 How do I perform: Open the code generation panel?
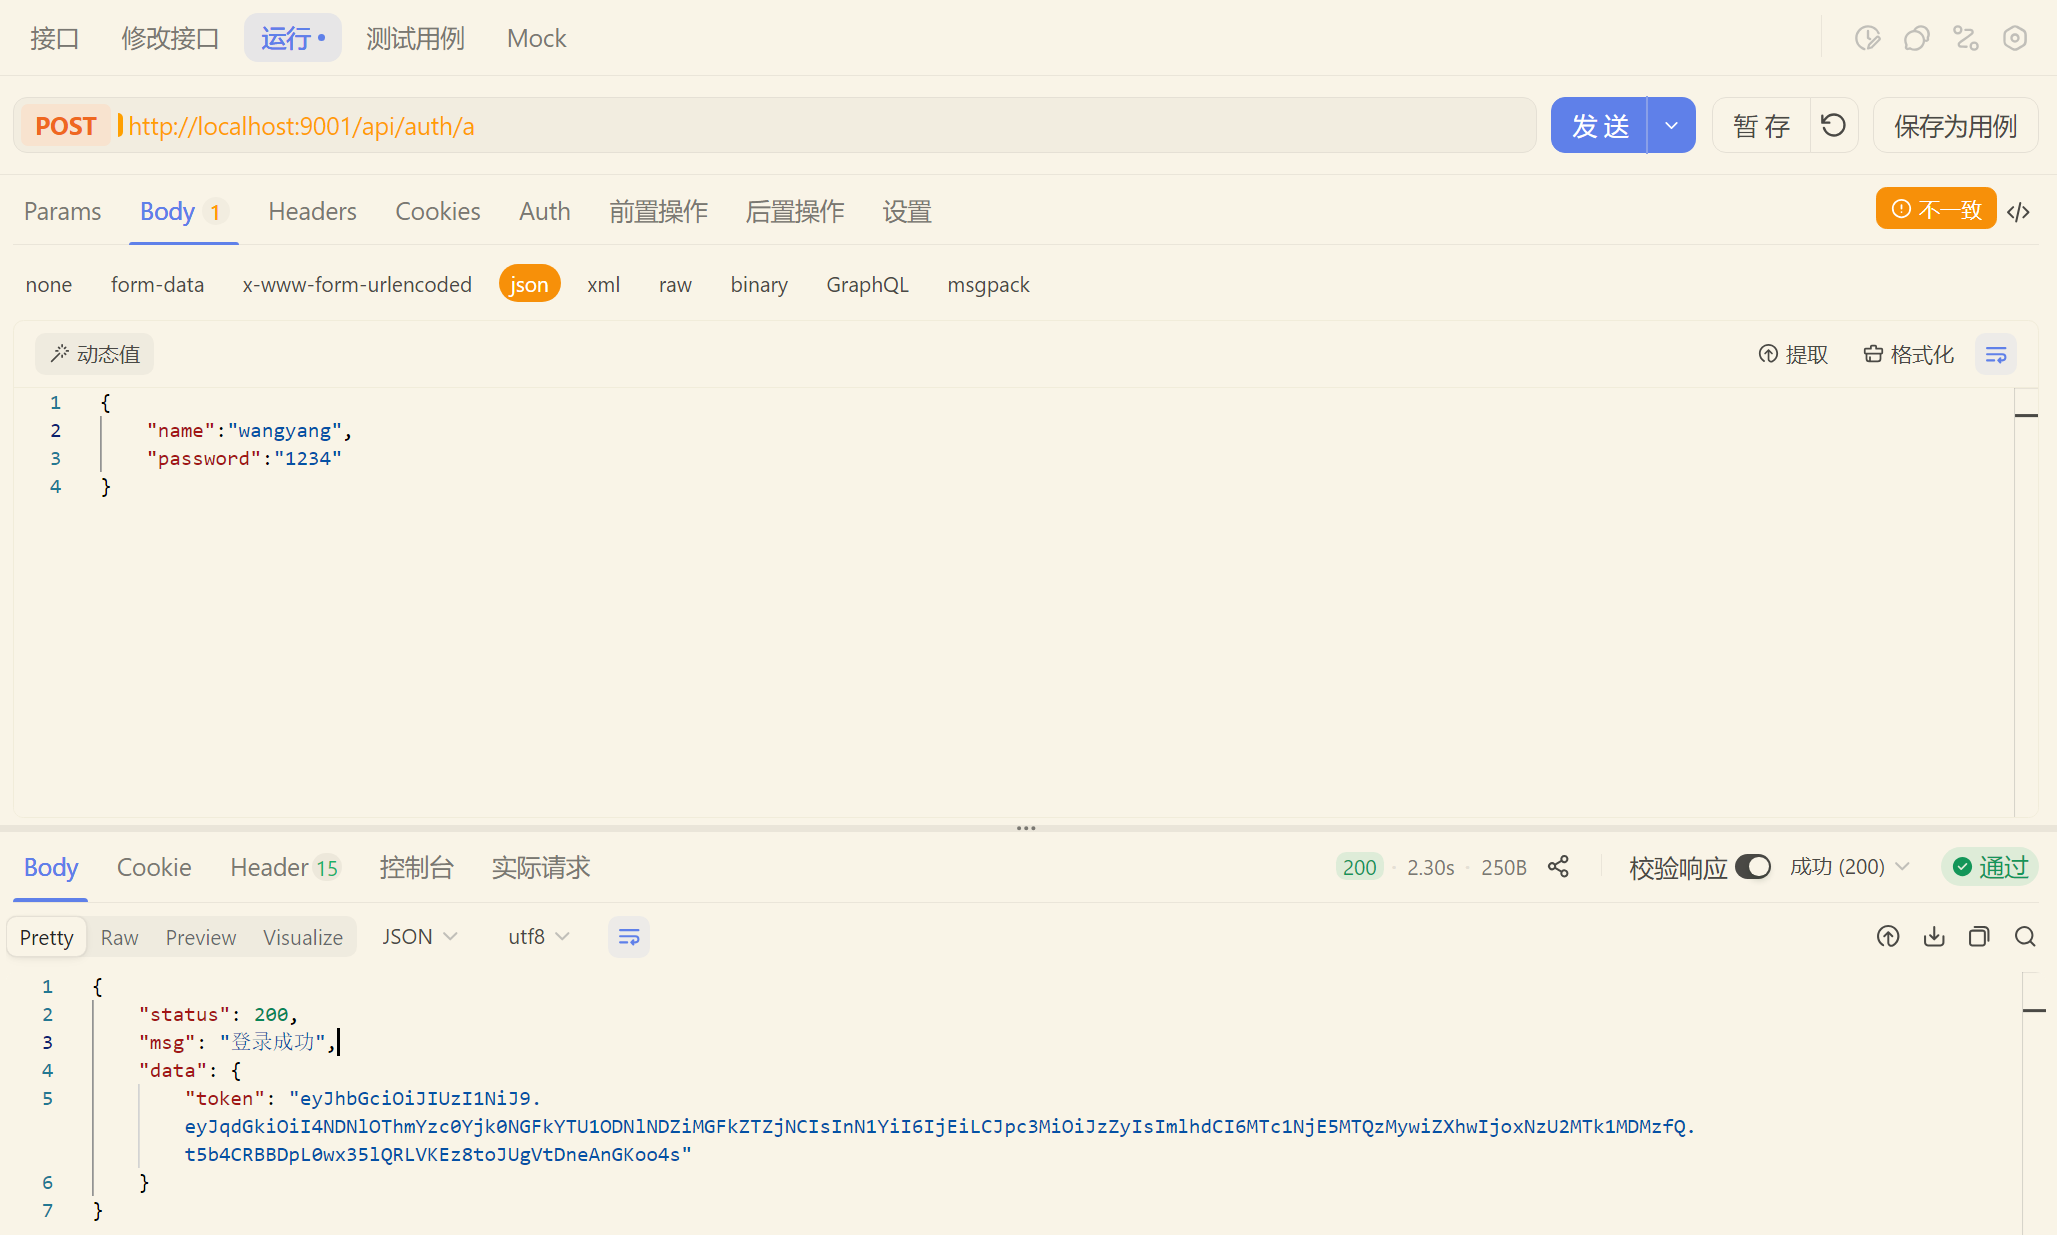pyautogui.click(x=2019, y=211)
